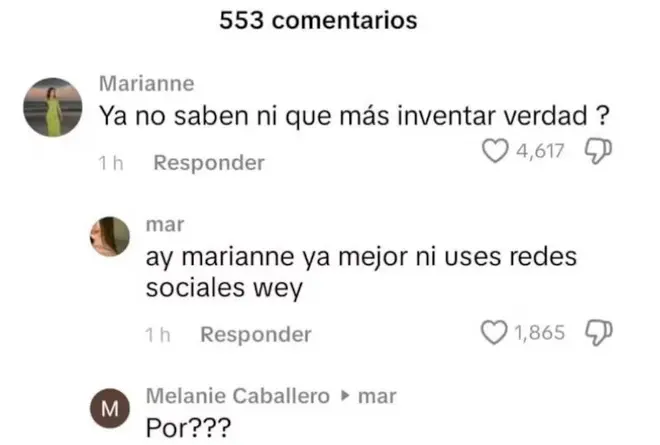Click the reply-arrow triangle beside Melanie Caballero
This screenshot has width=660, height=445.
tap(345, 396)
